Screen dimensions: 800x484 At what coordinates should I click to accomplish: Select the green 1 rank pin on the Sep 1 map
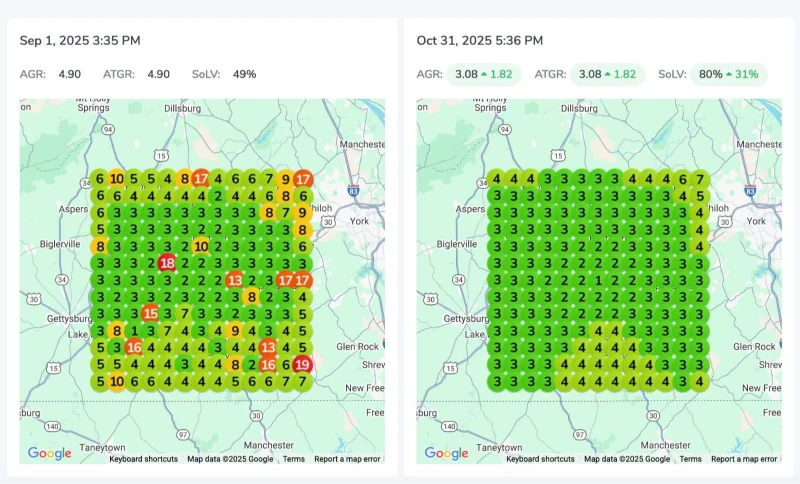(x=134, y=331)
